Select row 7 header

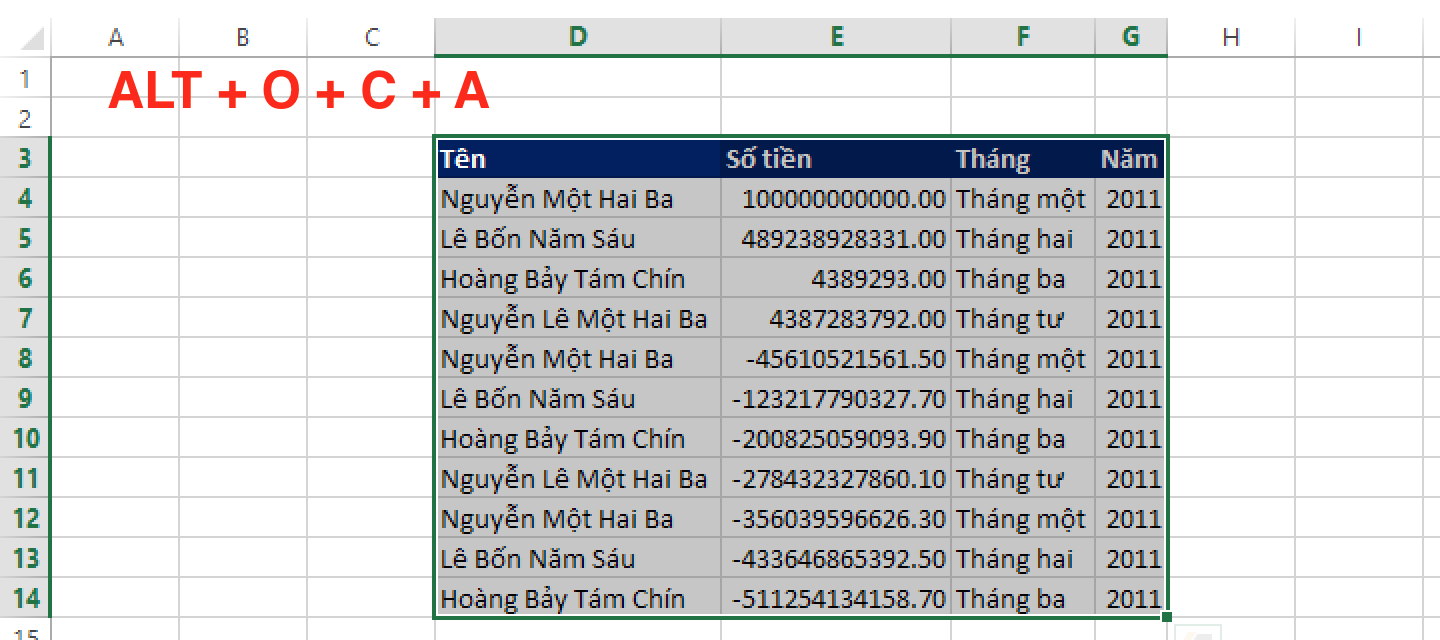25,318
